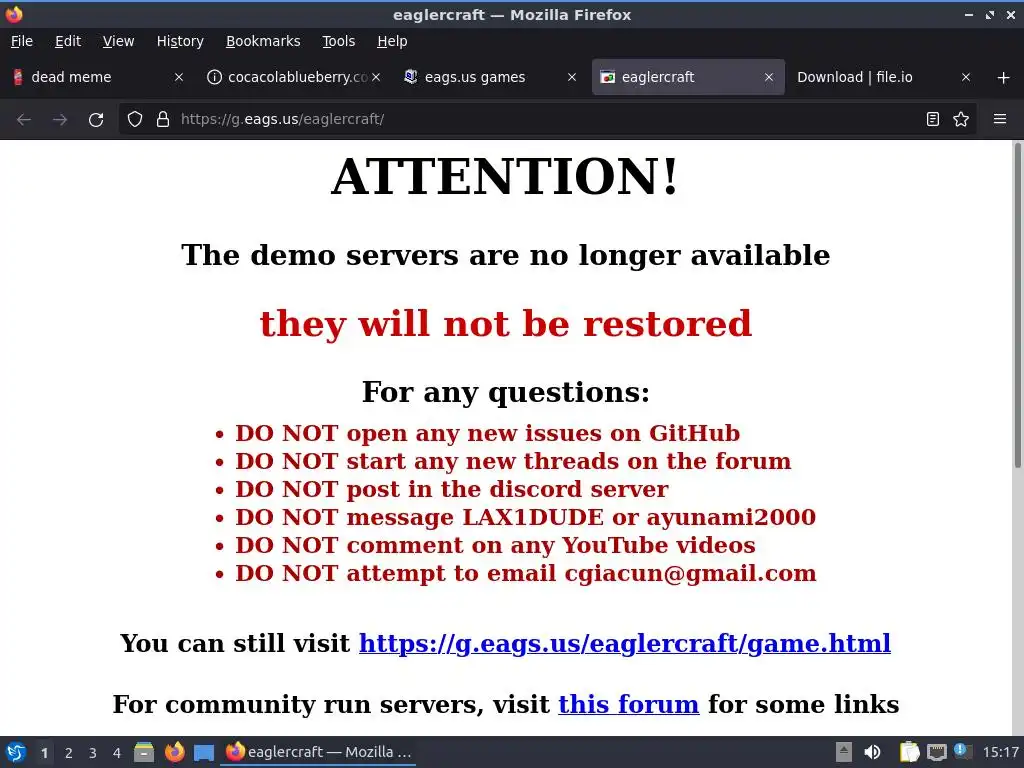Click 'DO NOT message LAX1DUDE or ayunami2000'

[x=526, y=517]
